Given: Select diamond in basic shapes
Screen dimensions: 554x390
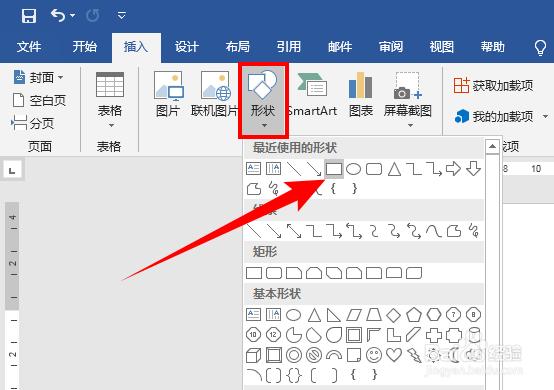Looking at the screenshot, I should pos(394,315).
